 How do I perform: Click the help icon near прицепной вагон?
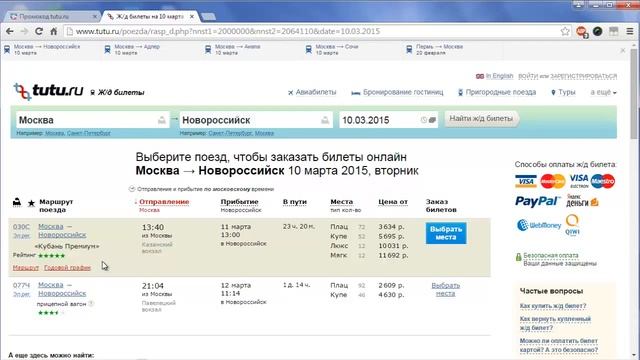click(91, 304)
